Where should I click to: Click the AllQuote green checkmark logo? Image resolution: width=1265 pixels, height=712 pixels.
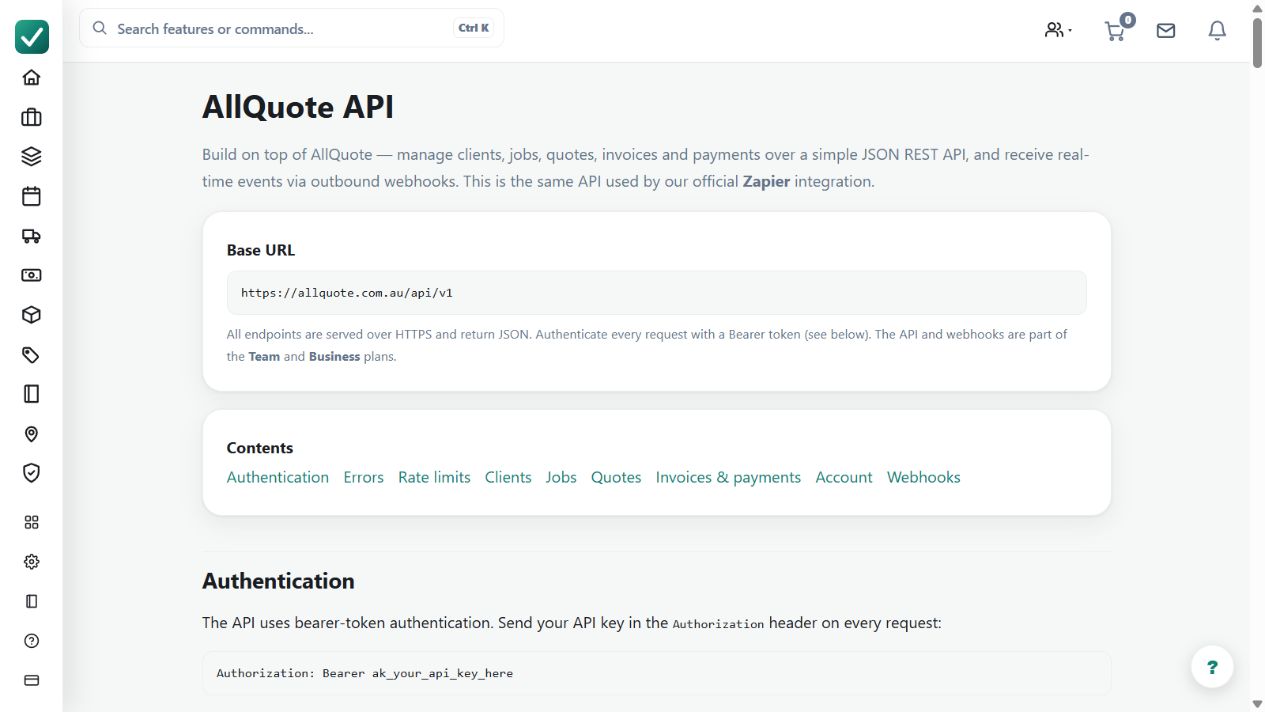click(32, 37)
